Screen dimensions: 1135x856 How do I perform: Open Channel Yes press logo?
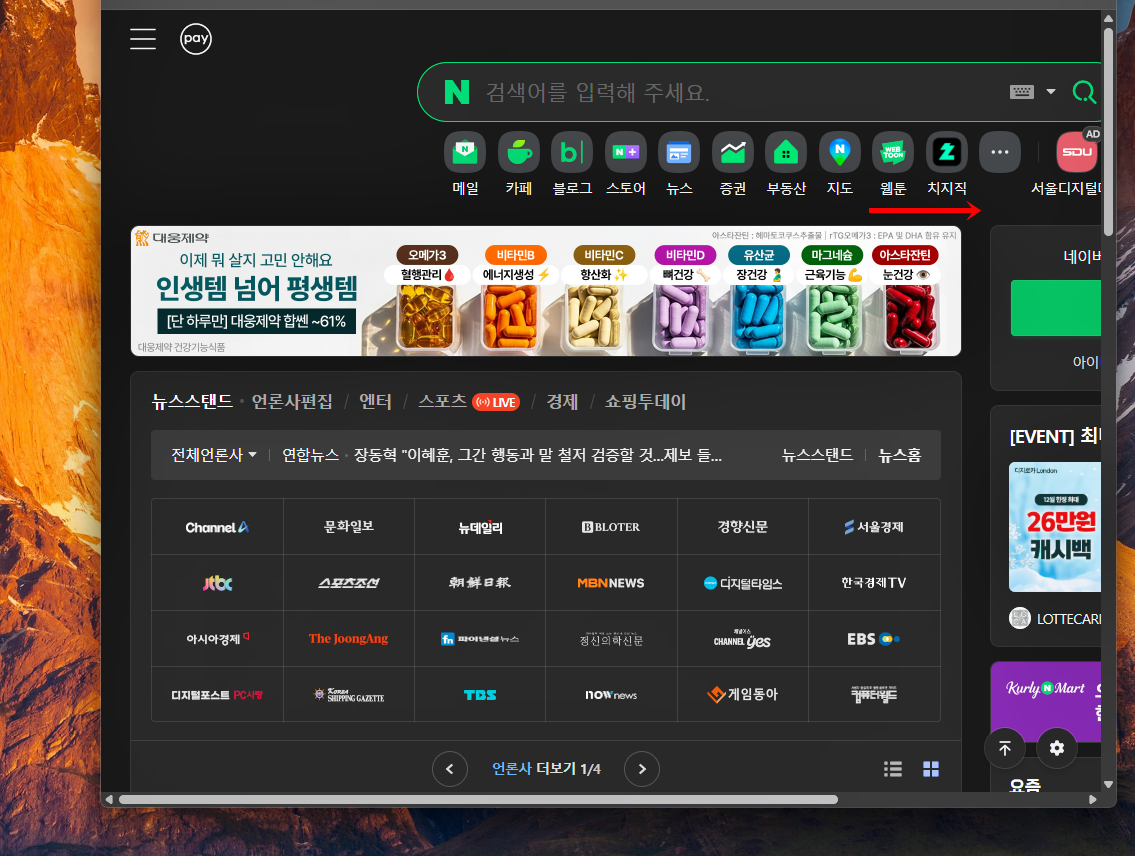click(x=743, y=638)
